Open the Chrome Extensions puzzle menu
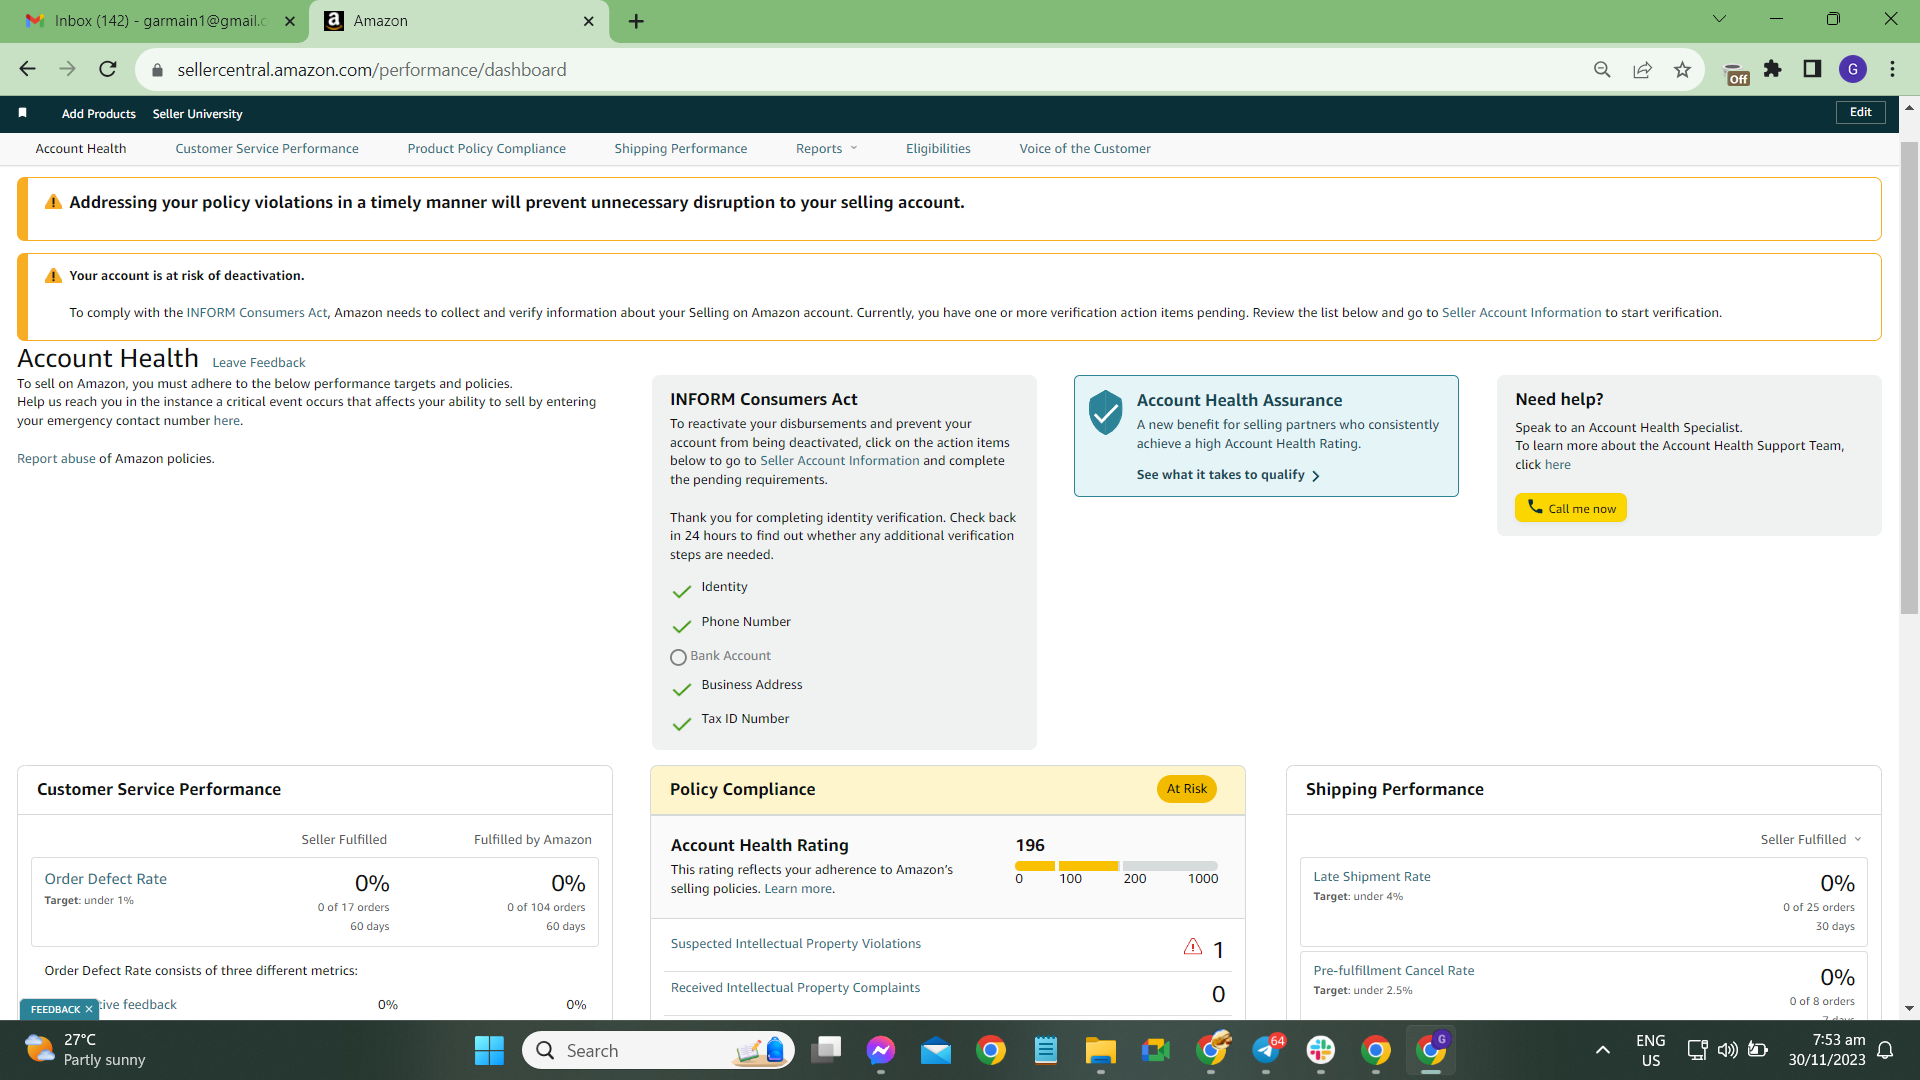1920x1080 pixels. point(1773,69)
